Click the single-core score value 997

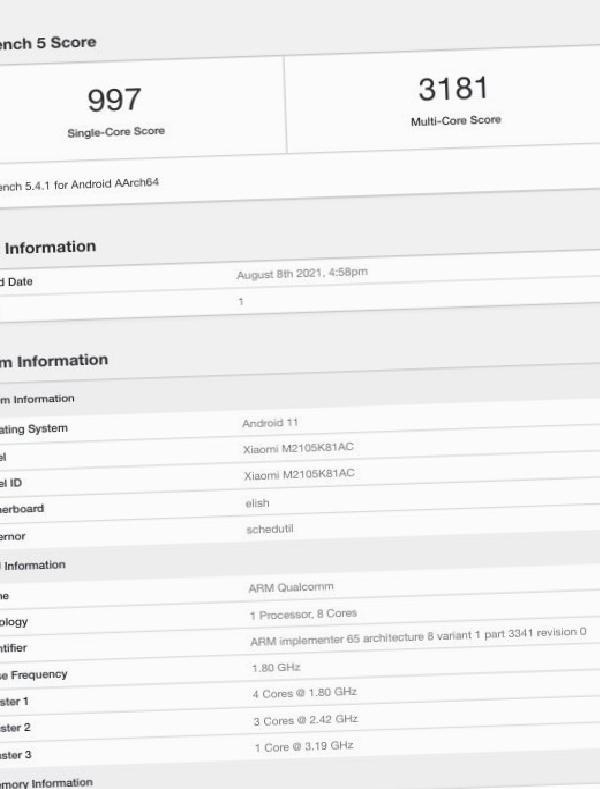(x=114, y=100)
